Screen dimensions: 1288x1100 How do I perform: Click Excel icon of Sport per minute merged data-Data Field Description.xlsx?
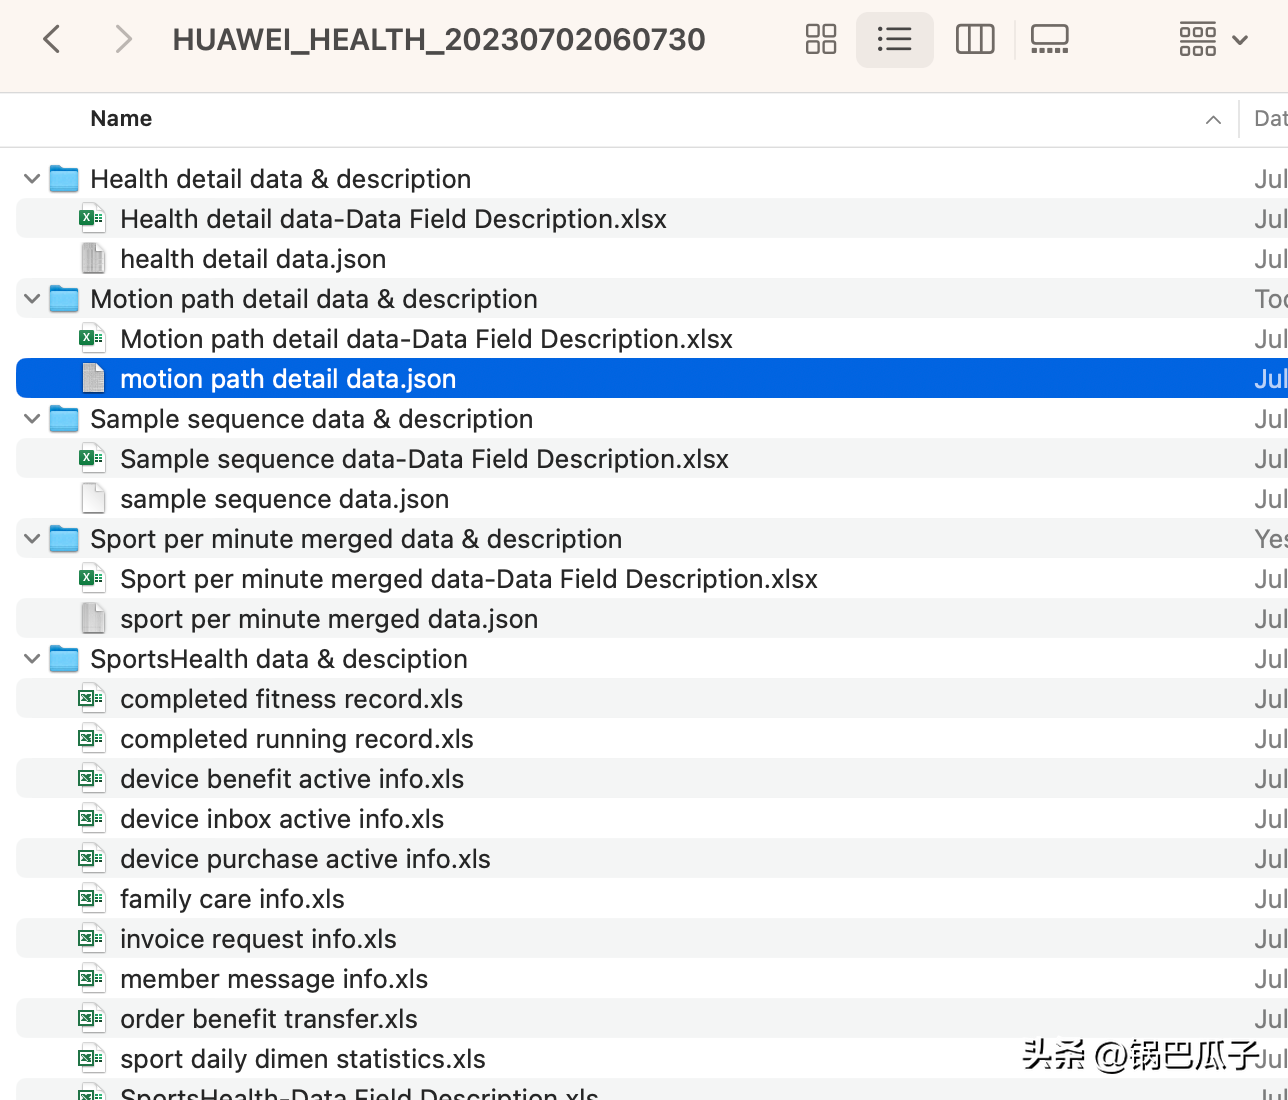92,578
